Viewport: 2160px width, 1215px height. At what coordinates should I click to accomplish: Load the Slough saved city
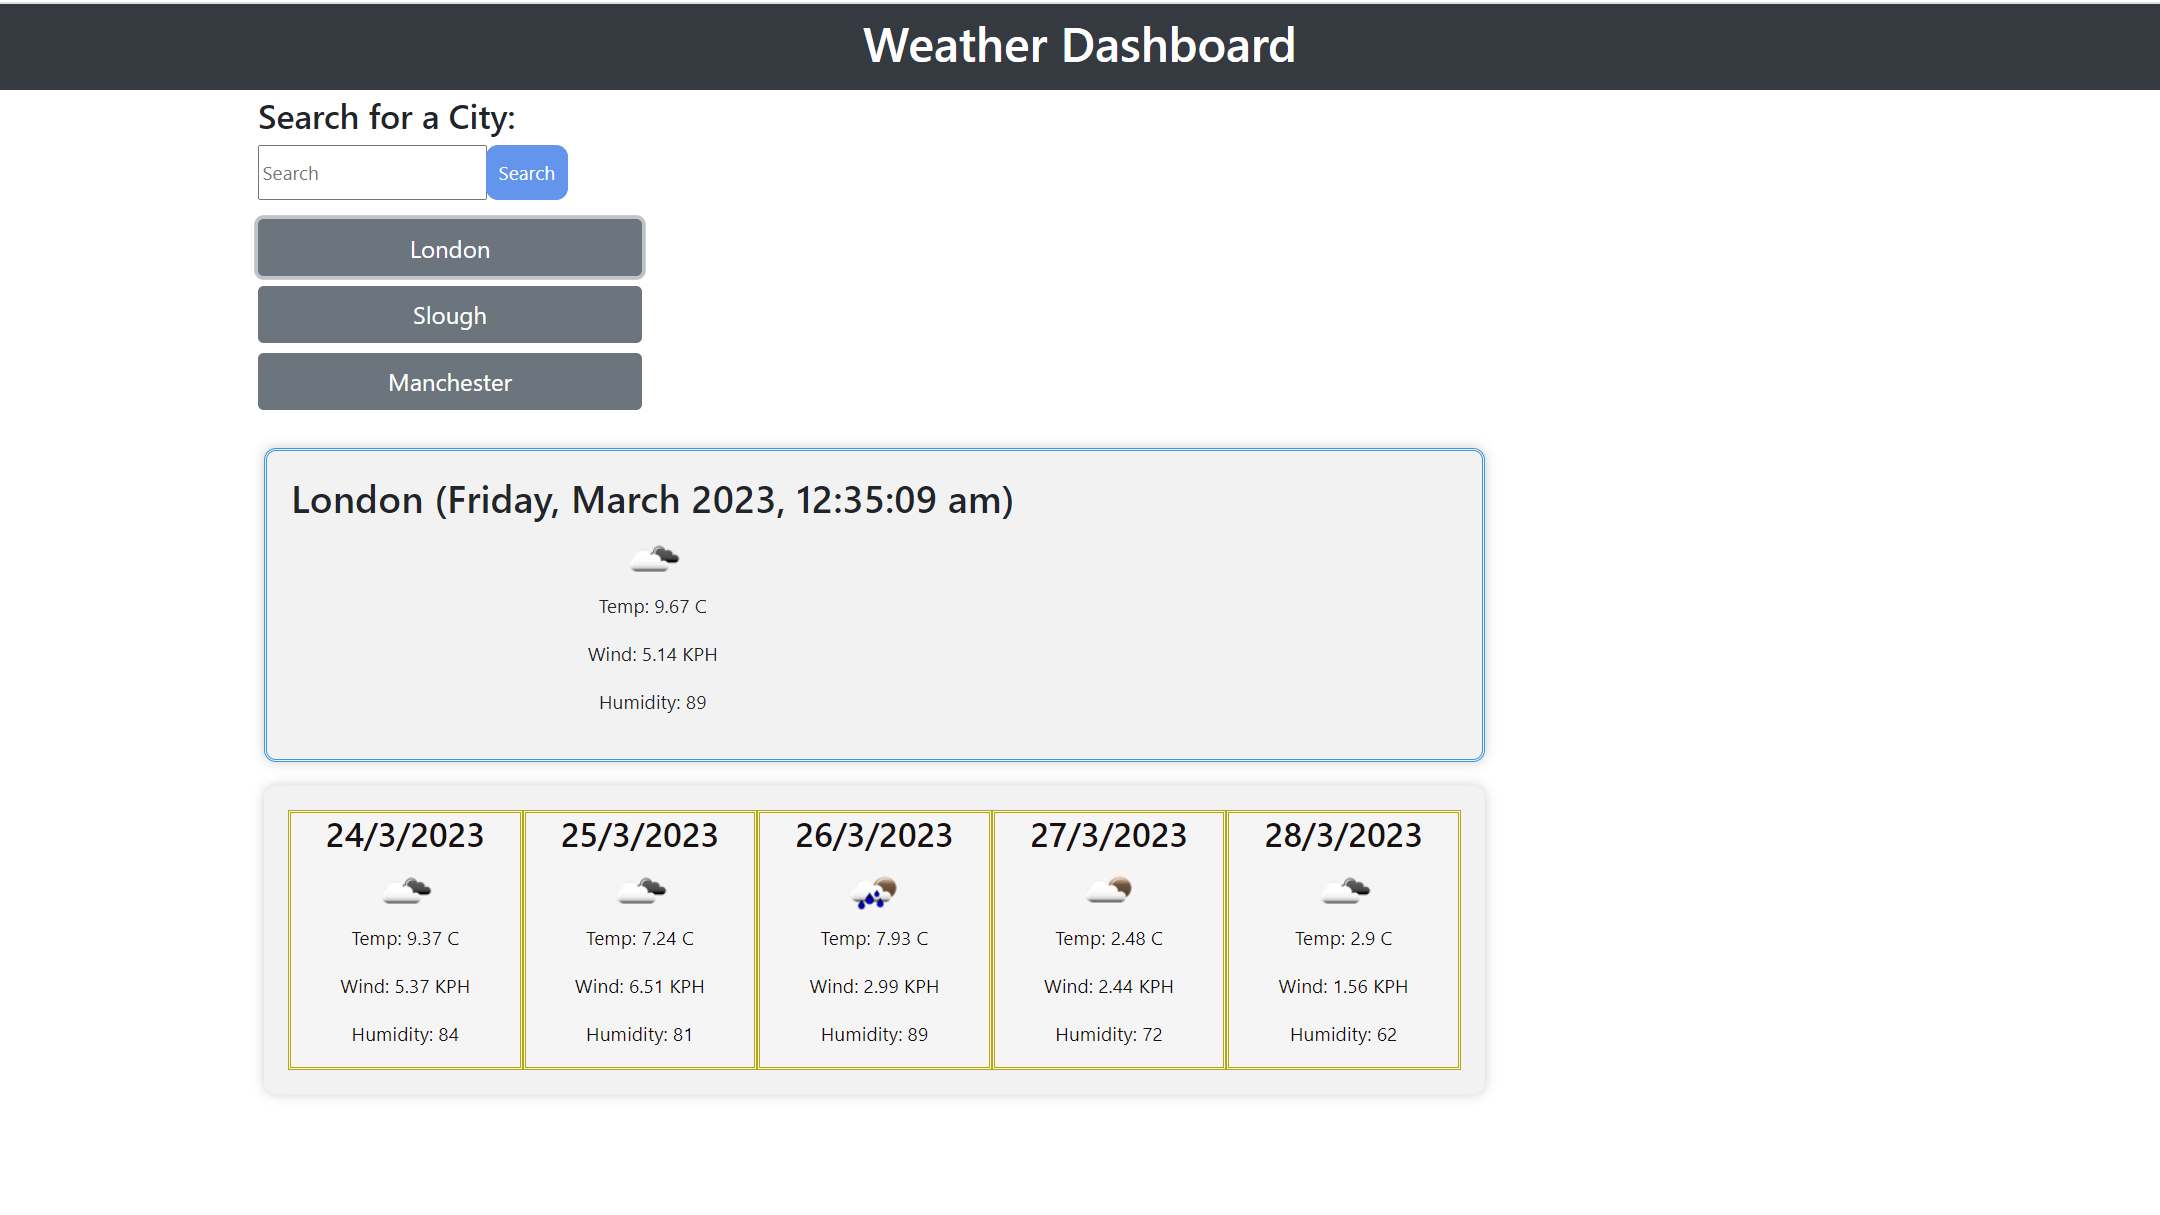(x=450, y=315)
